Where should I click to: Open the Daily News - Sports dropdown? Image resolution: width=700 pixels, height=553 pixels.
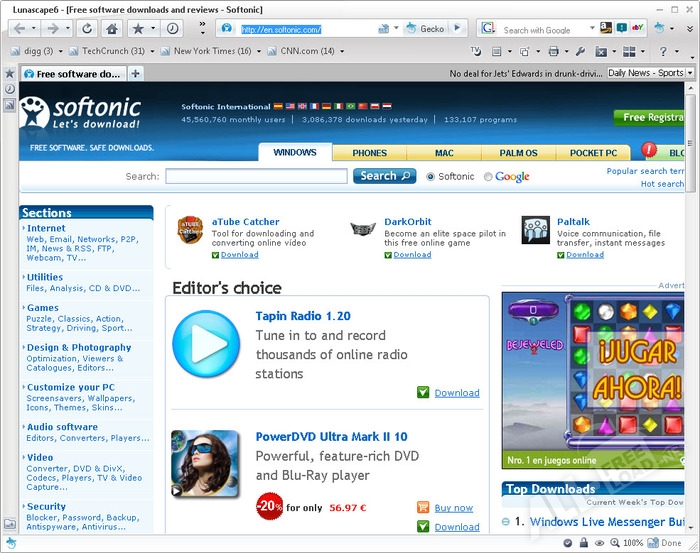[646, 73]
